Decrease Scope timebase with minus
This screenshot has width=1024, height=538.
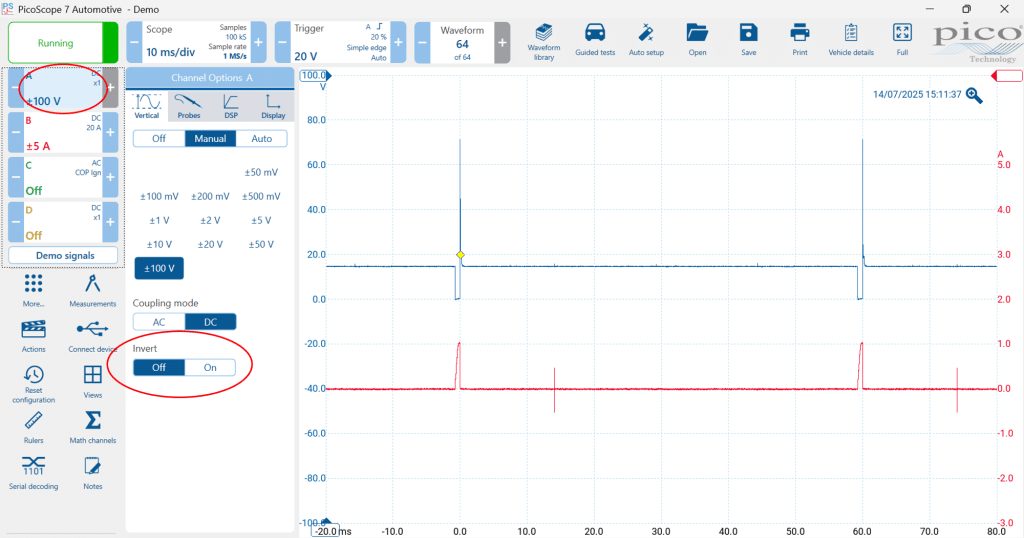[x=134, y=42]
